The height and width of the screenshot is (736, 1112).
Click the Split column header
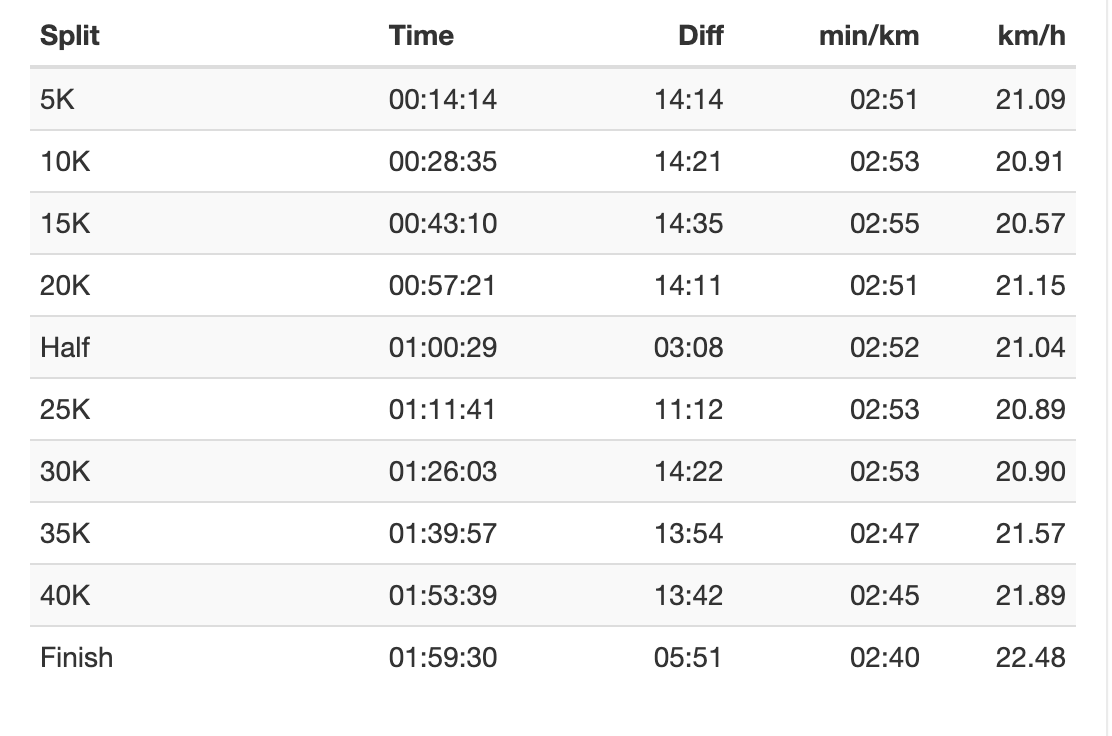tap(70, 36)
